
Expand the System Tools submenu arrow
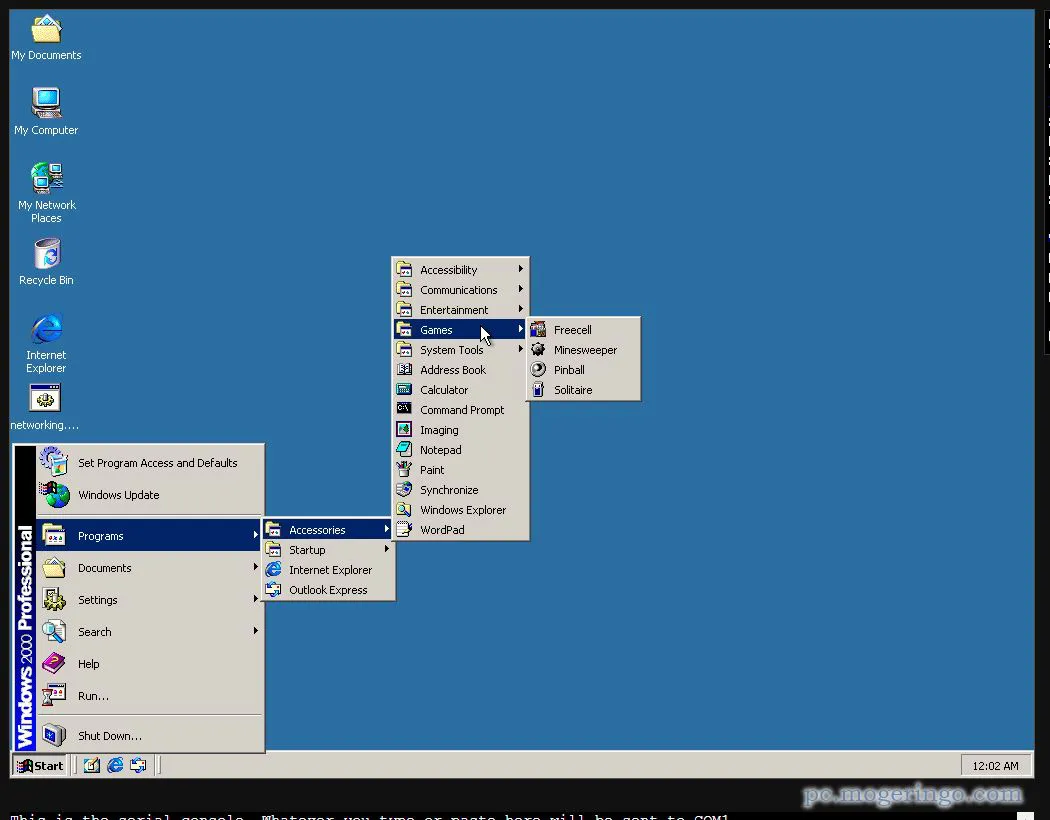tap(520, 349)
